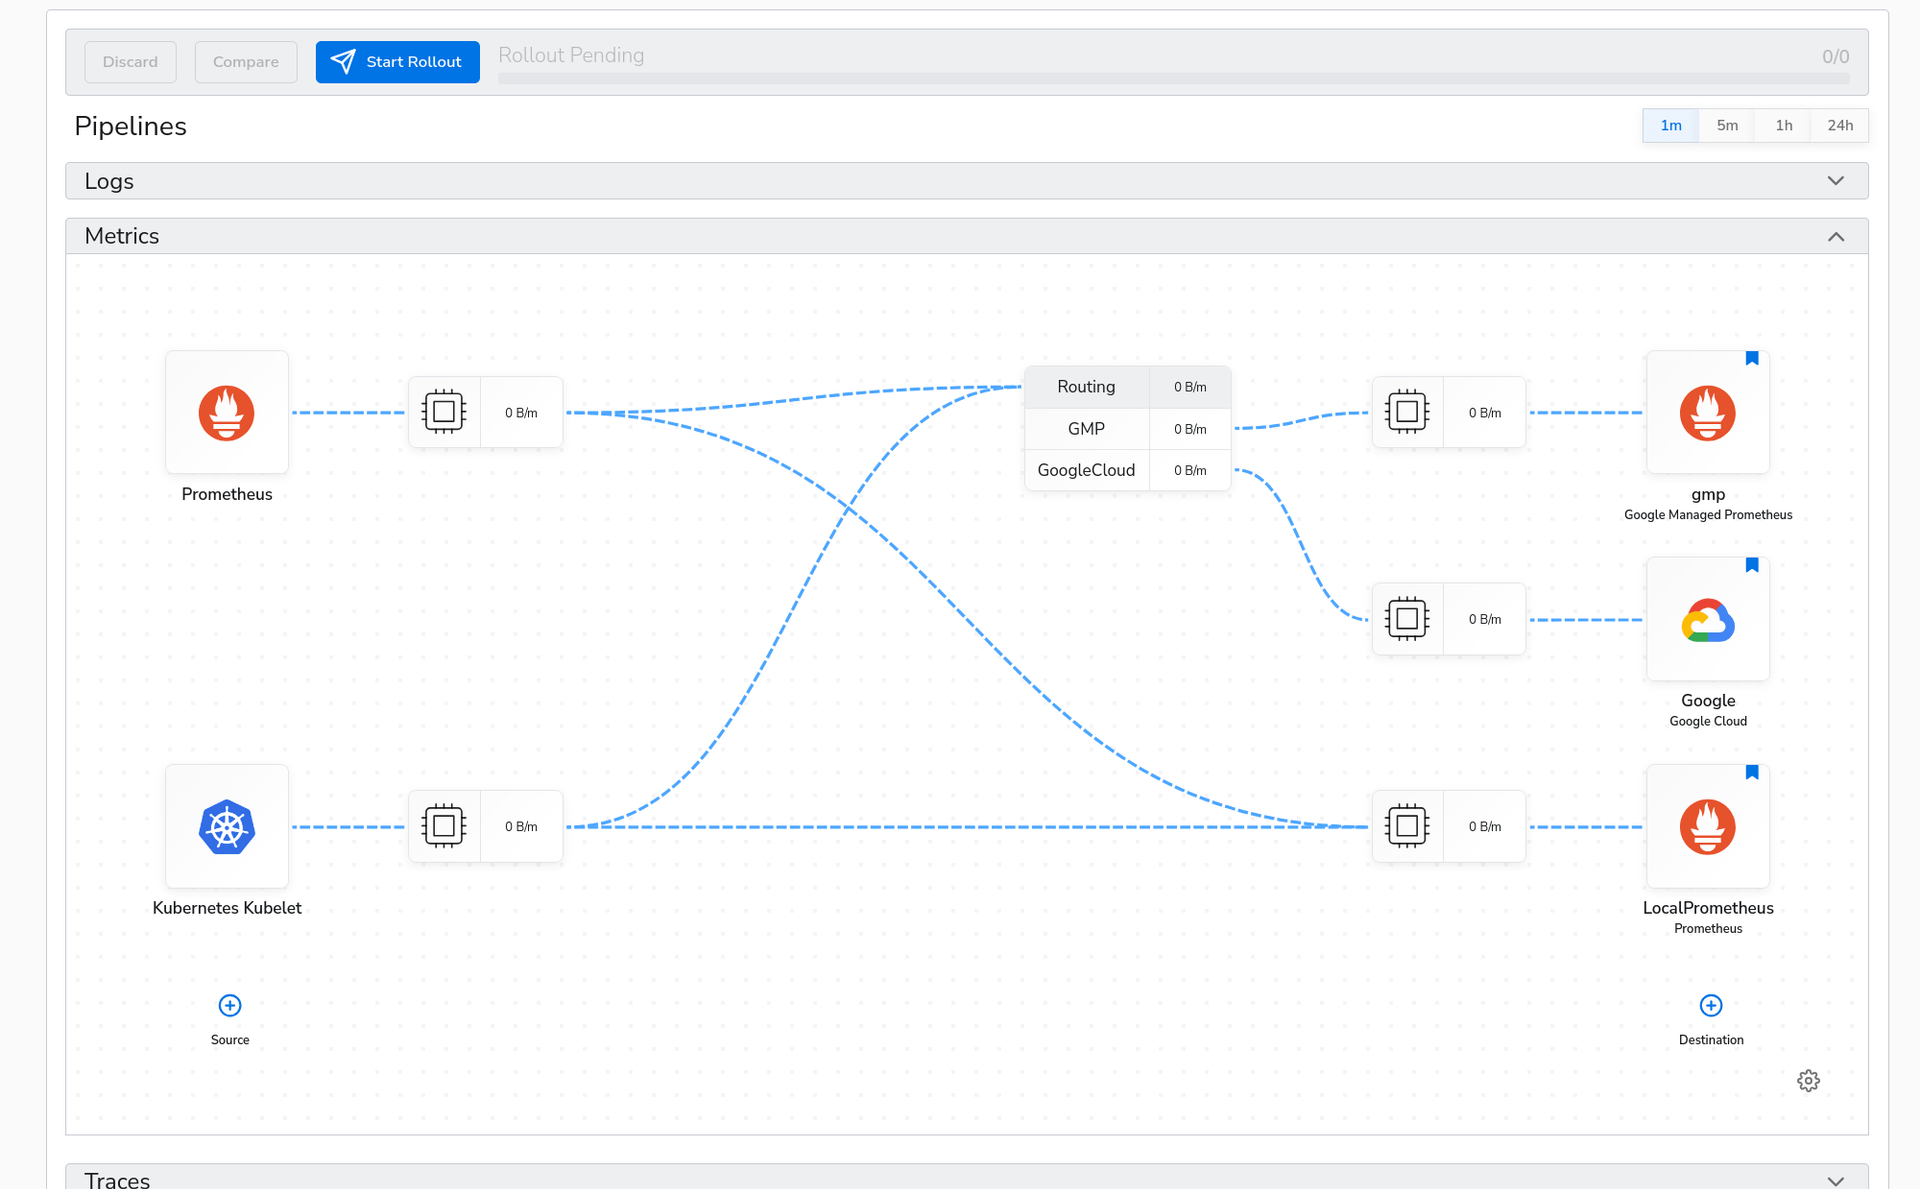
Task: Select the 5m time range
Action: 1727,125
